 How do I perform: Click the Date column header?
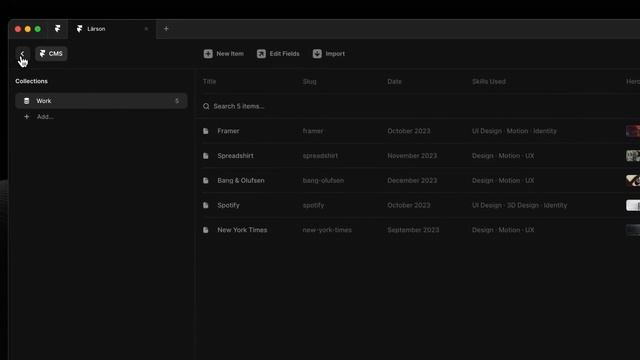(x=394, y=82)
